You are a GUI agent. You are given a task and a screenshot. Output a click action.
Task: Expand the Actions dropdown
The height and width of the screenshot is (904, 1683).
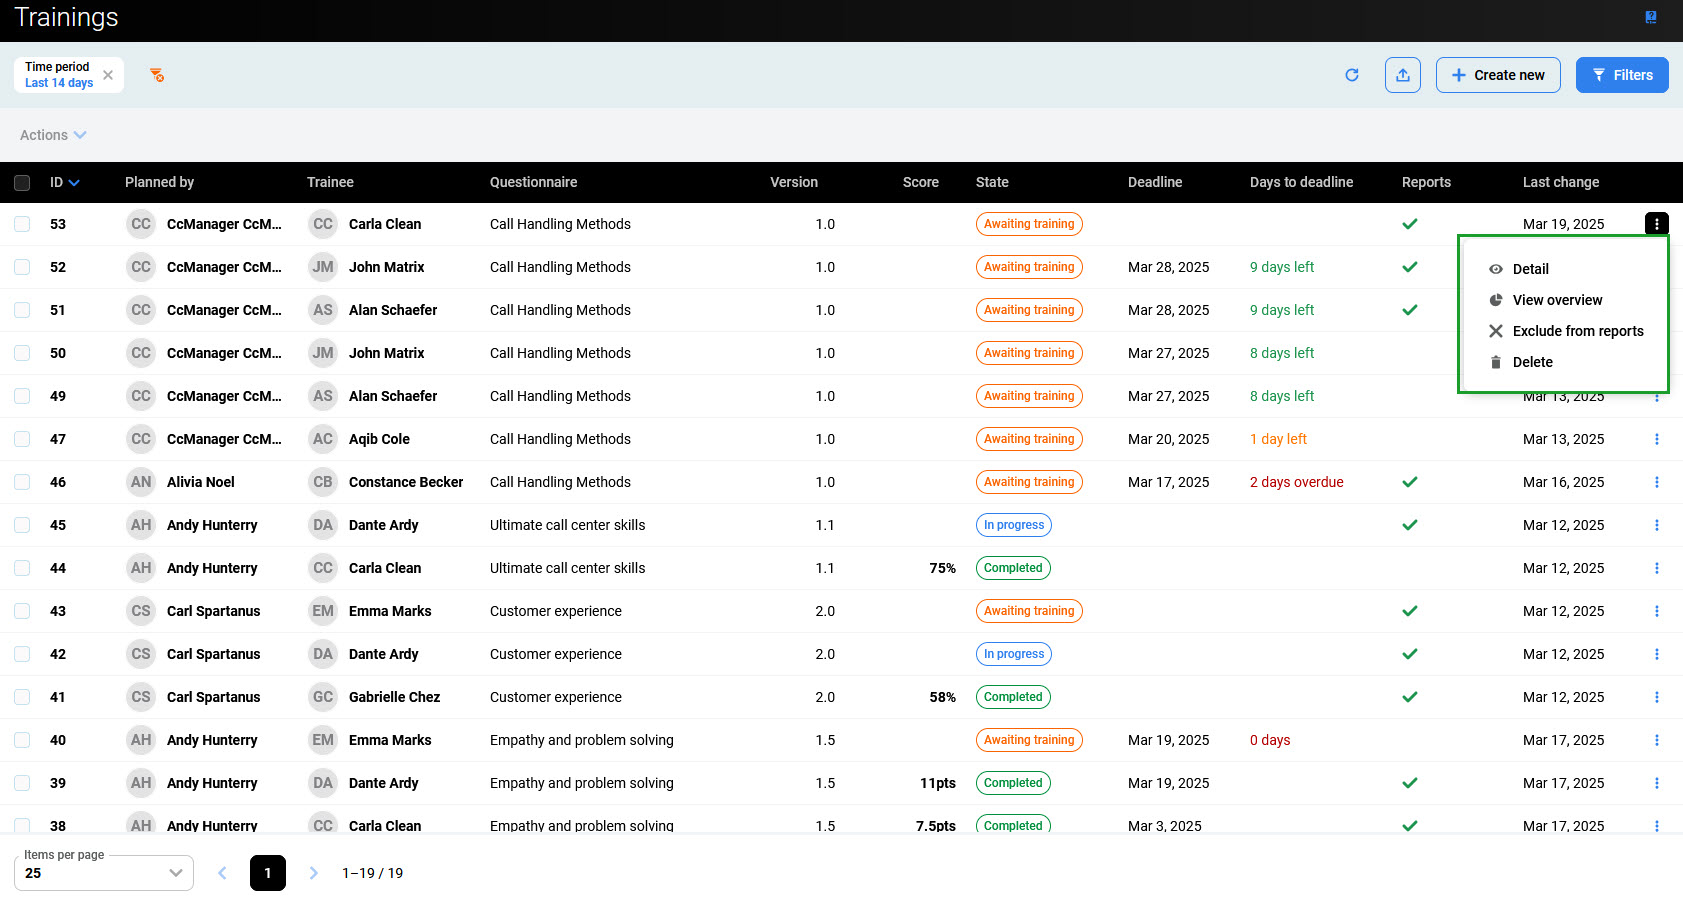pyautogui.click(x=53, y=135)
